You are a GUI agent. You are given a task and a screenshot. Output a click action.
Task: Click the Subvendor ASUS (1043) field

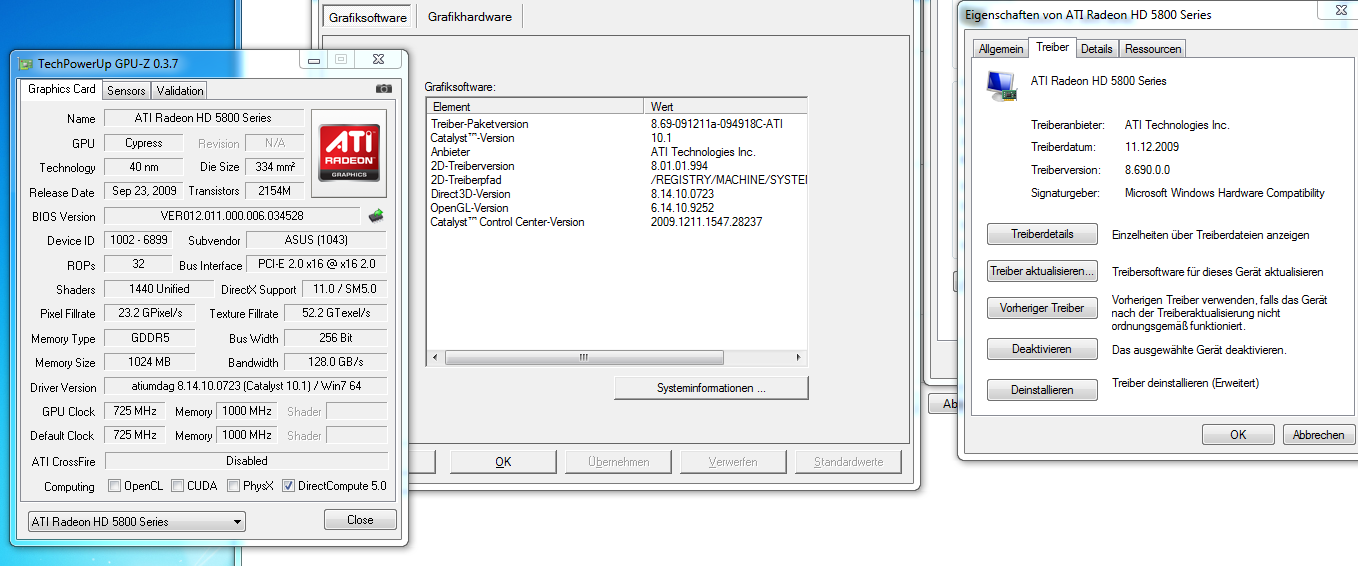tap(315, 240)
